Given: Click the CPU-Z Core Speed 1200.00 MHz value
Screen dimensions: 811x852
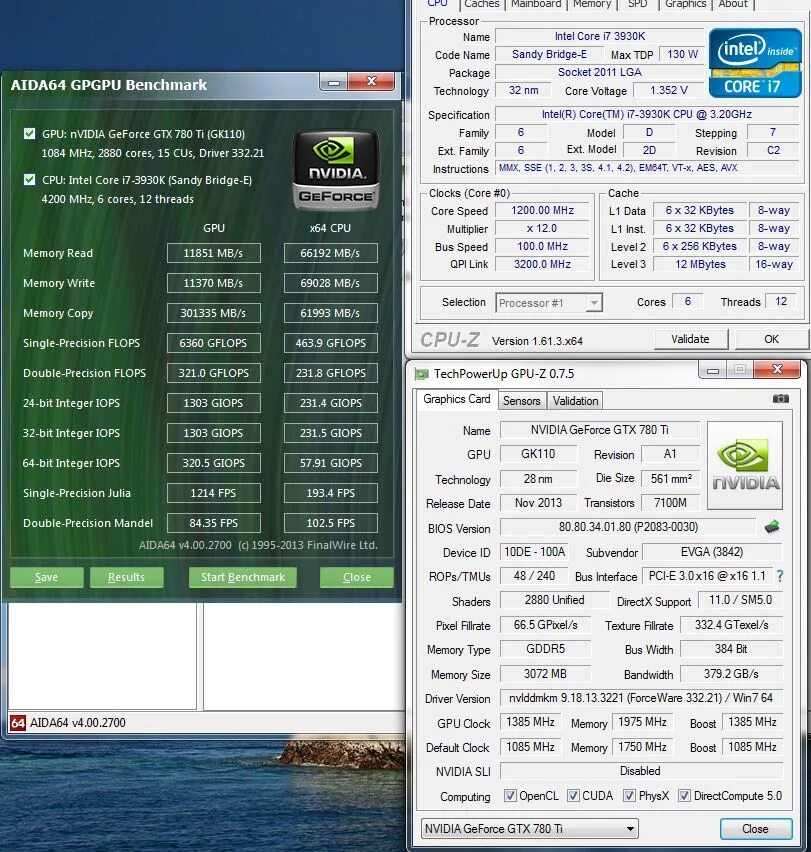Looking at the screenshot, I should 542,211.
